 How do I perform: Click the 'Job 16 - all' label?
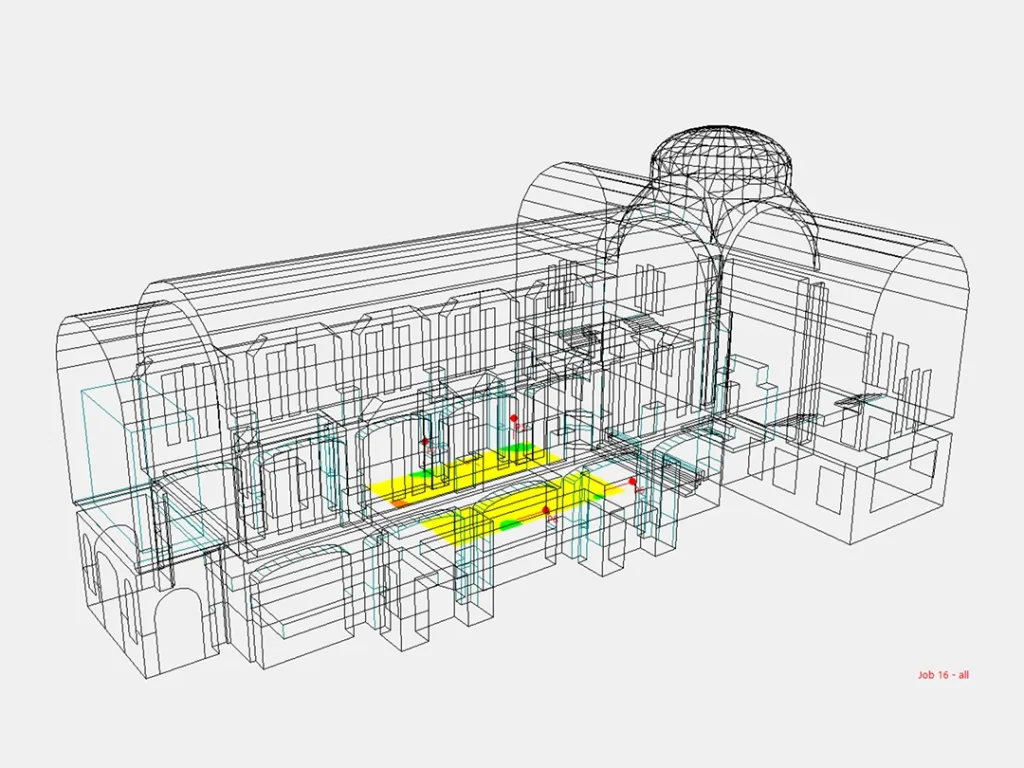click(x=943, y=675)
